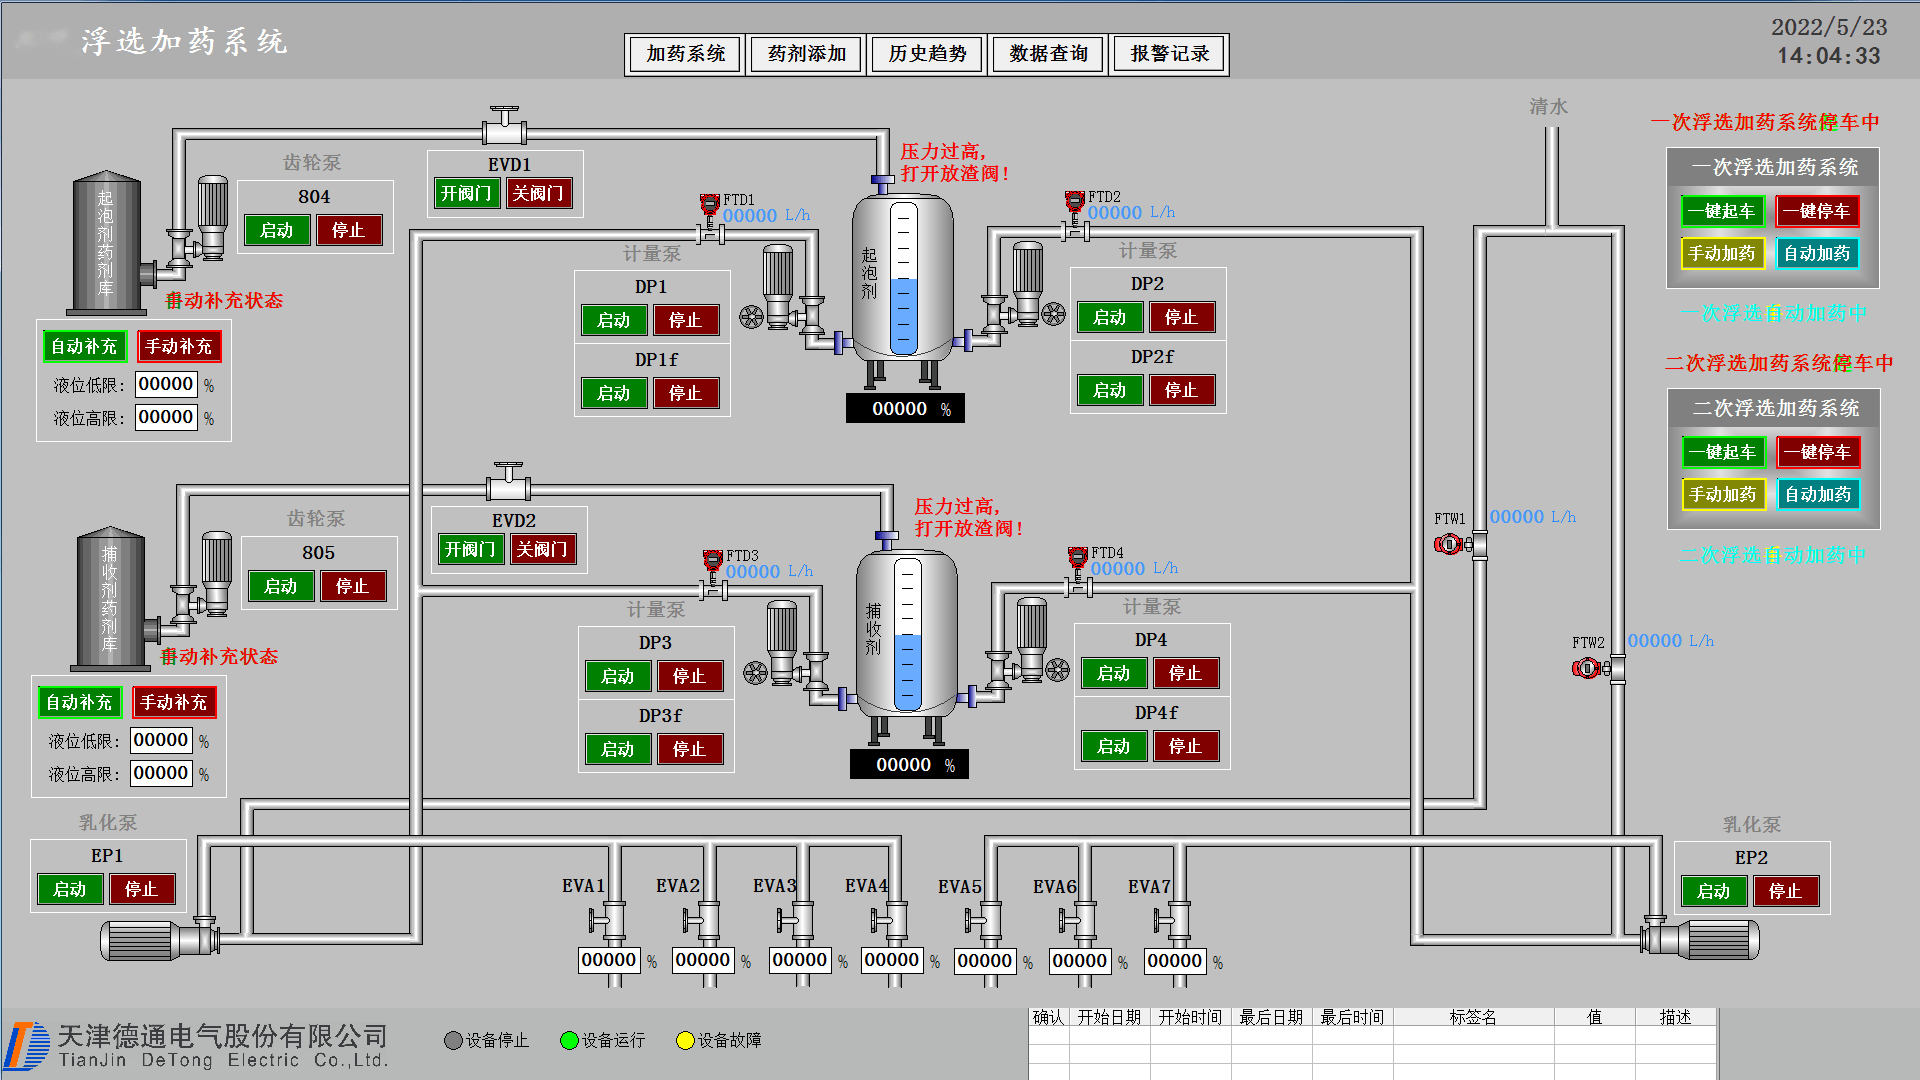
Task: Click the EVD1 valve icon on top pipe
Action: 505,127
